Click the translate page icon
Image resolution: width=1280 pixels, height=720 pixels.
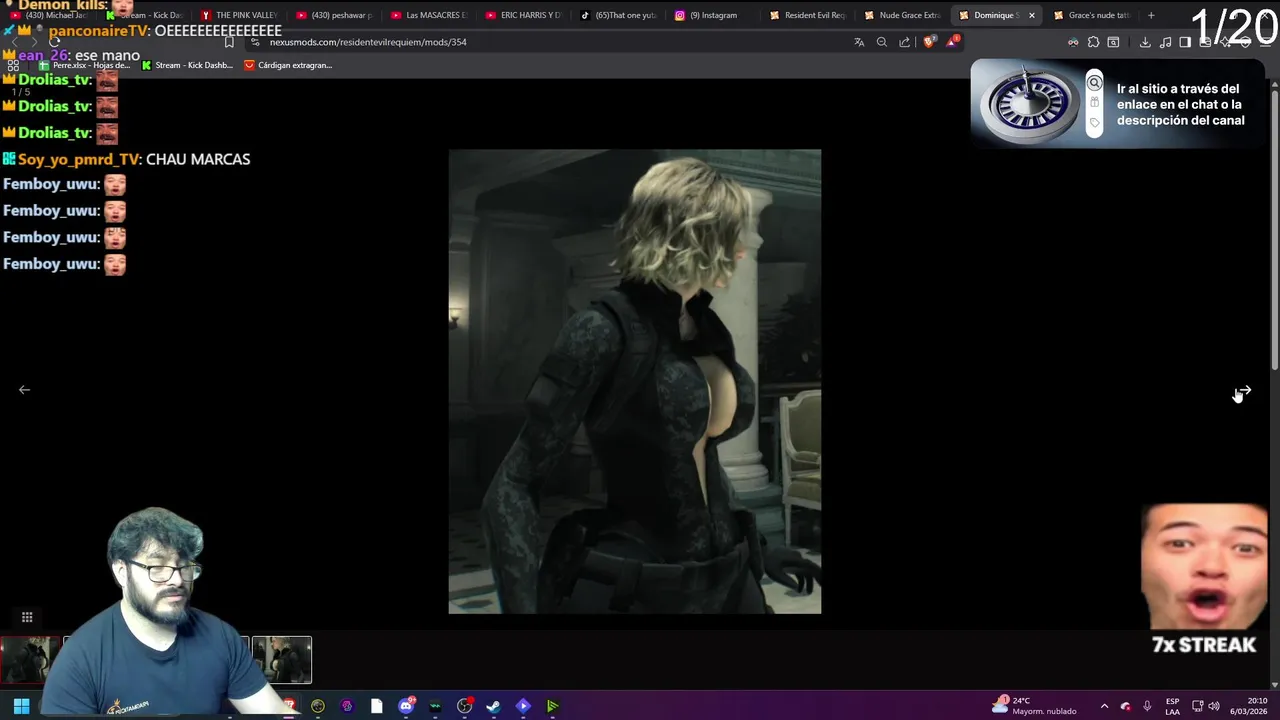859,42
